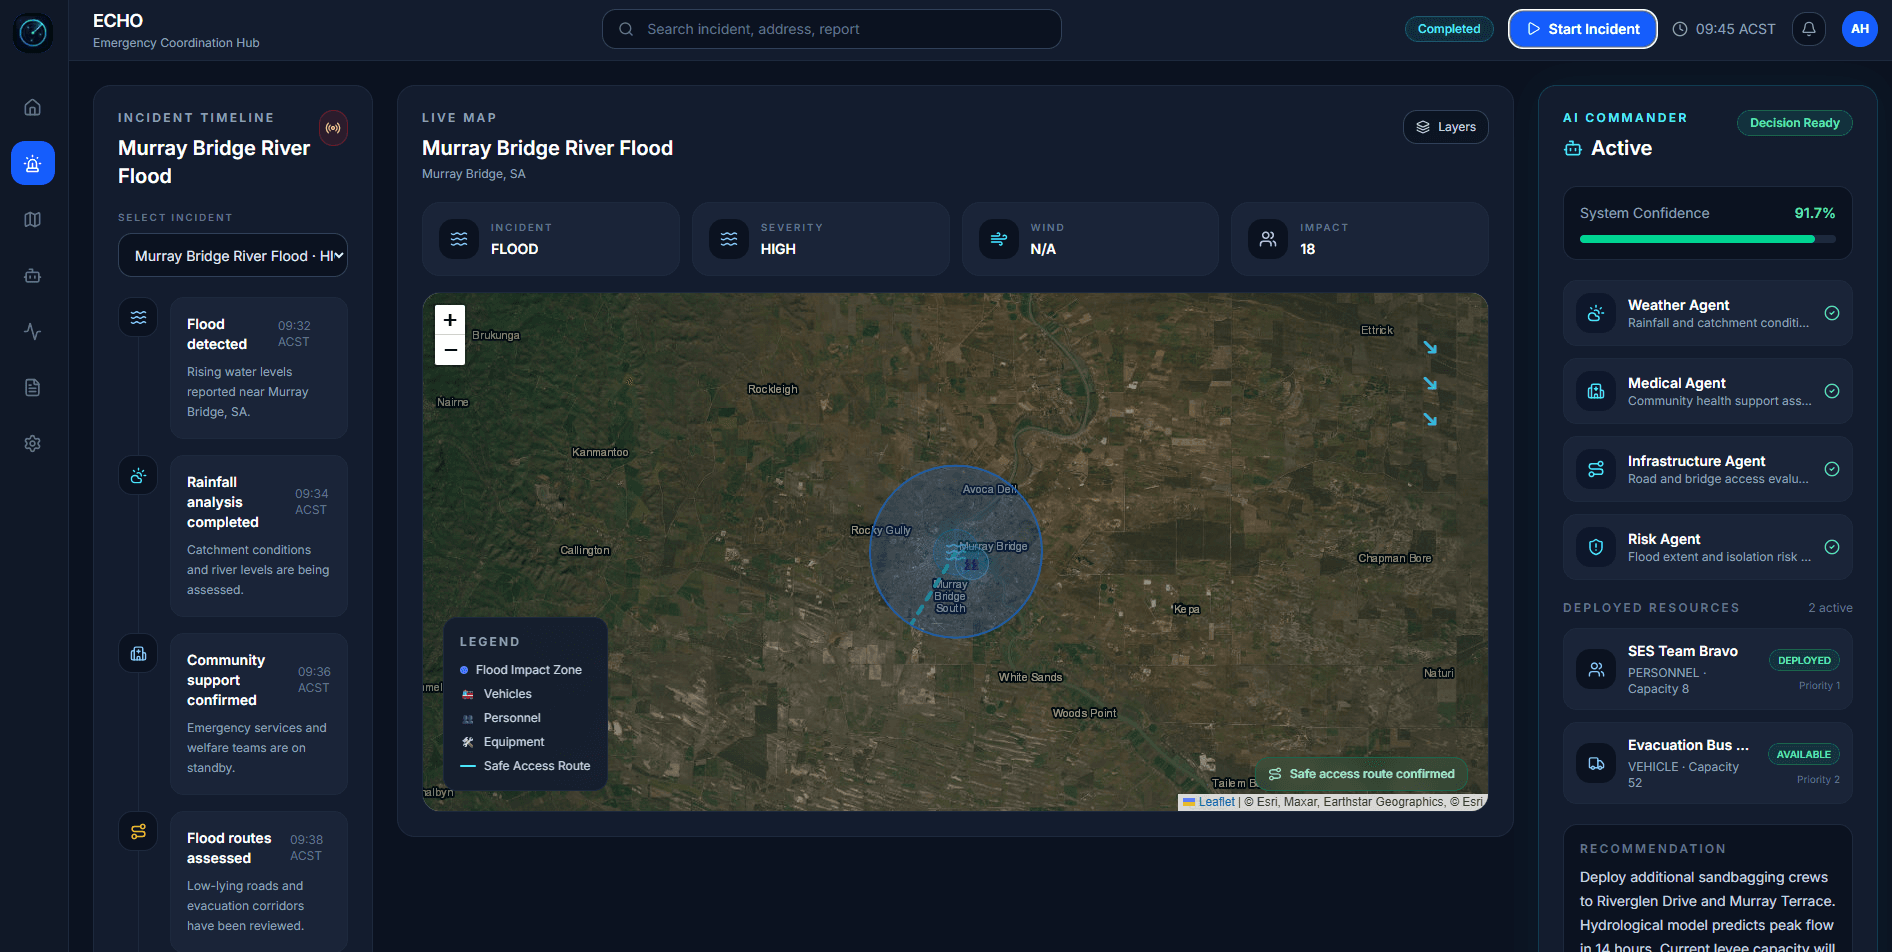Click the Impact people icon

click(x=1268, y=239)
